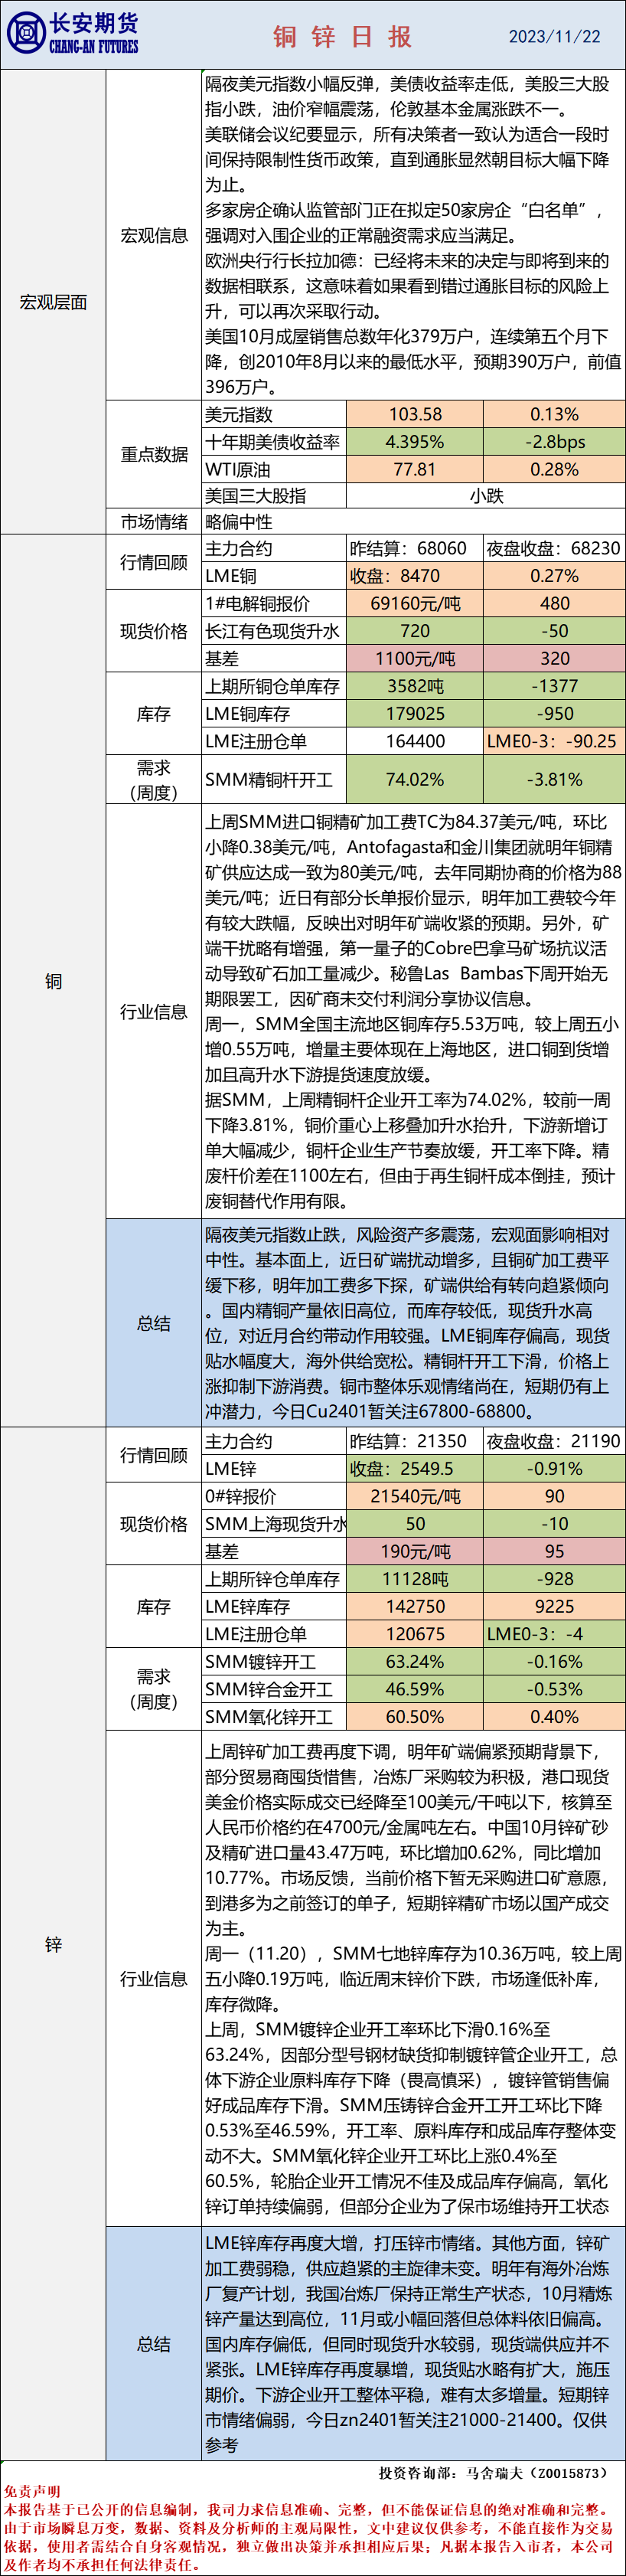Click the 120675 registered warrant cell
Image resolution: width=626 pixels, height=2576 pixels.
click(415, 1634)
